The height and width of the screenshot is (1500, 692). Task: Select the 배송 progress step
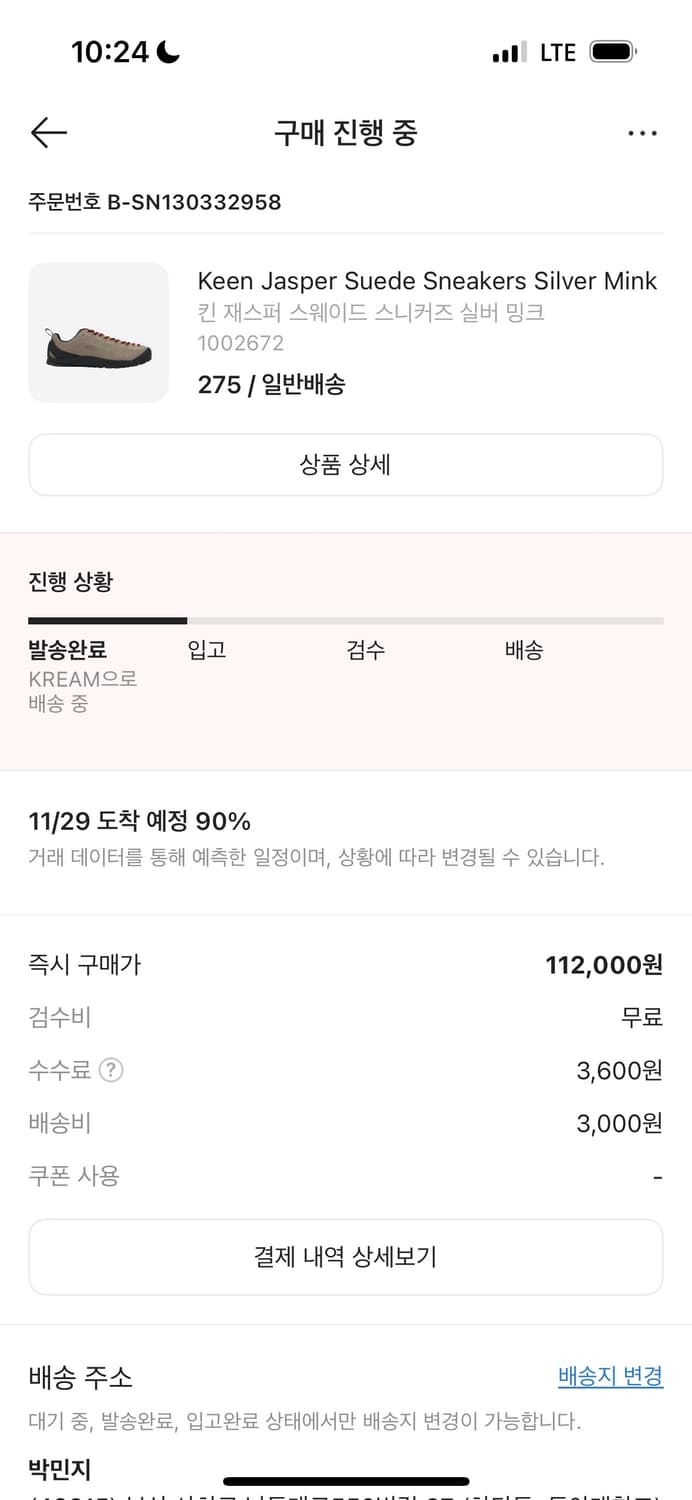[524, 649]
